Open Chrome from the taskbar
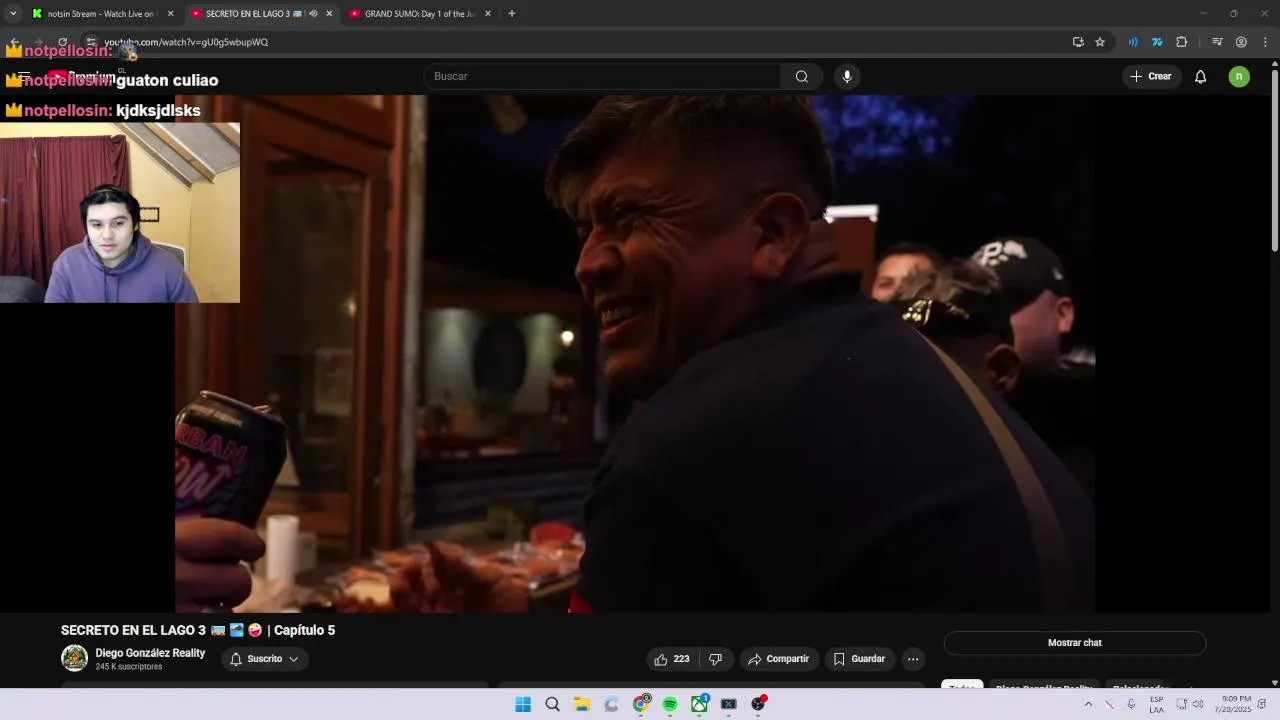The width and height of the screenshot is (1280, 720). (641, 704)
